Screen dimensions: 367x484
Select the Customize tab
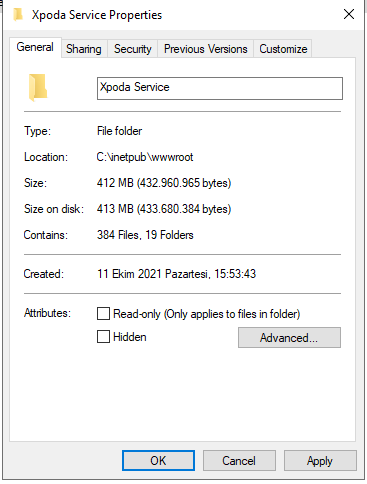coord(283,49)
